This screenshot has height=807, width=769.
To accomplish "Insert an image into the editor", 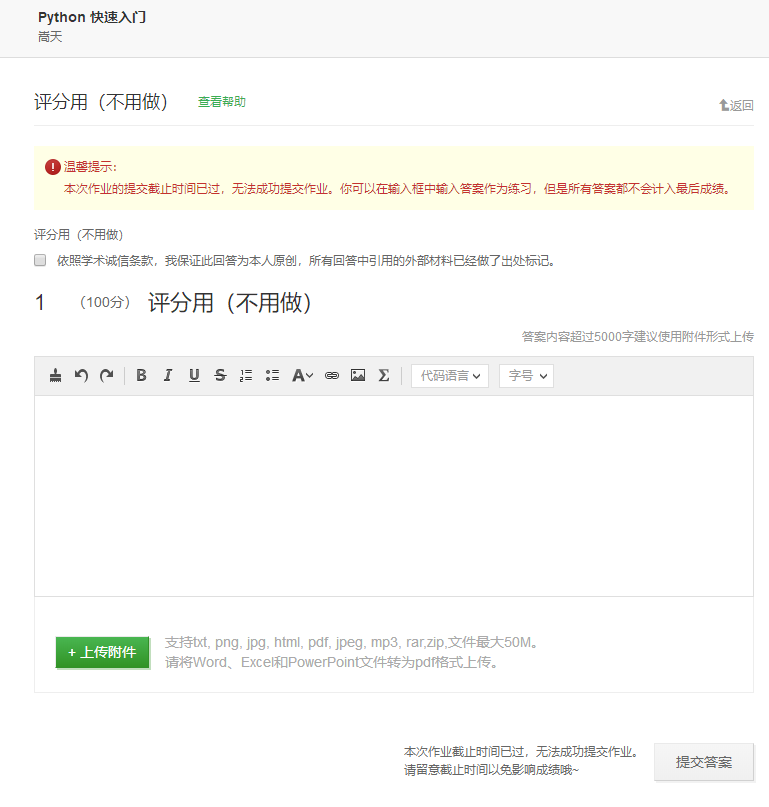I will 358,376.
